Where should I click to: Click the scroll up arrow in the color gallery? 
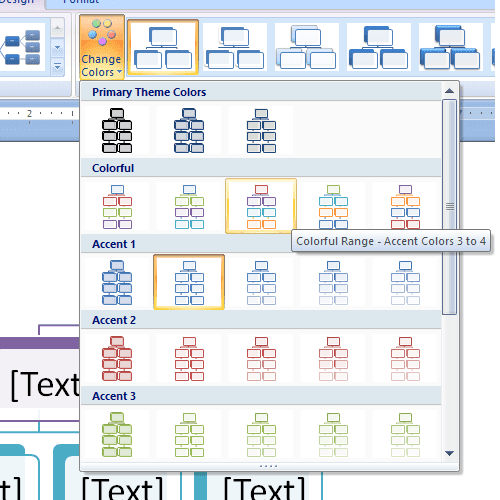(x=449, y=91)
